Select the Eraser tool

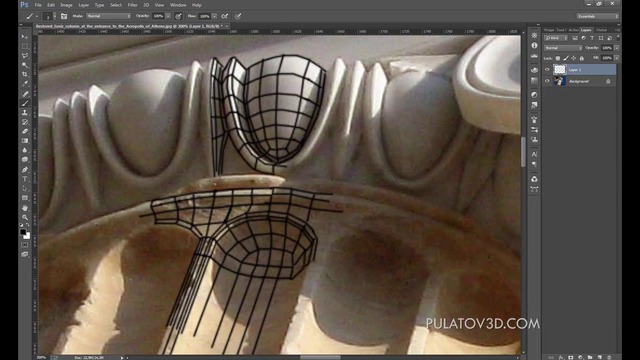pyautogui.click(x=25, y=131)
